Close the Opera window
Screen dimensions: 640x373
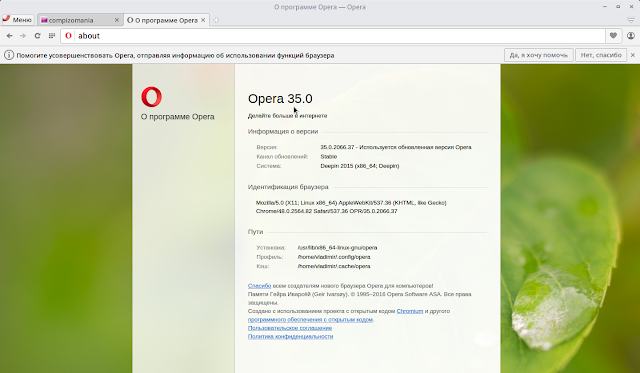coord(631,7)
